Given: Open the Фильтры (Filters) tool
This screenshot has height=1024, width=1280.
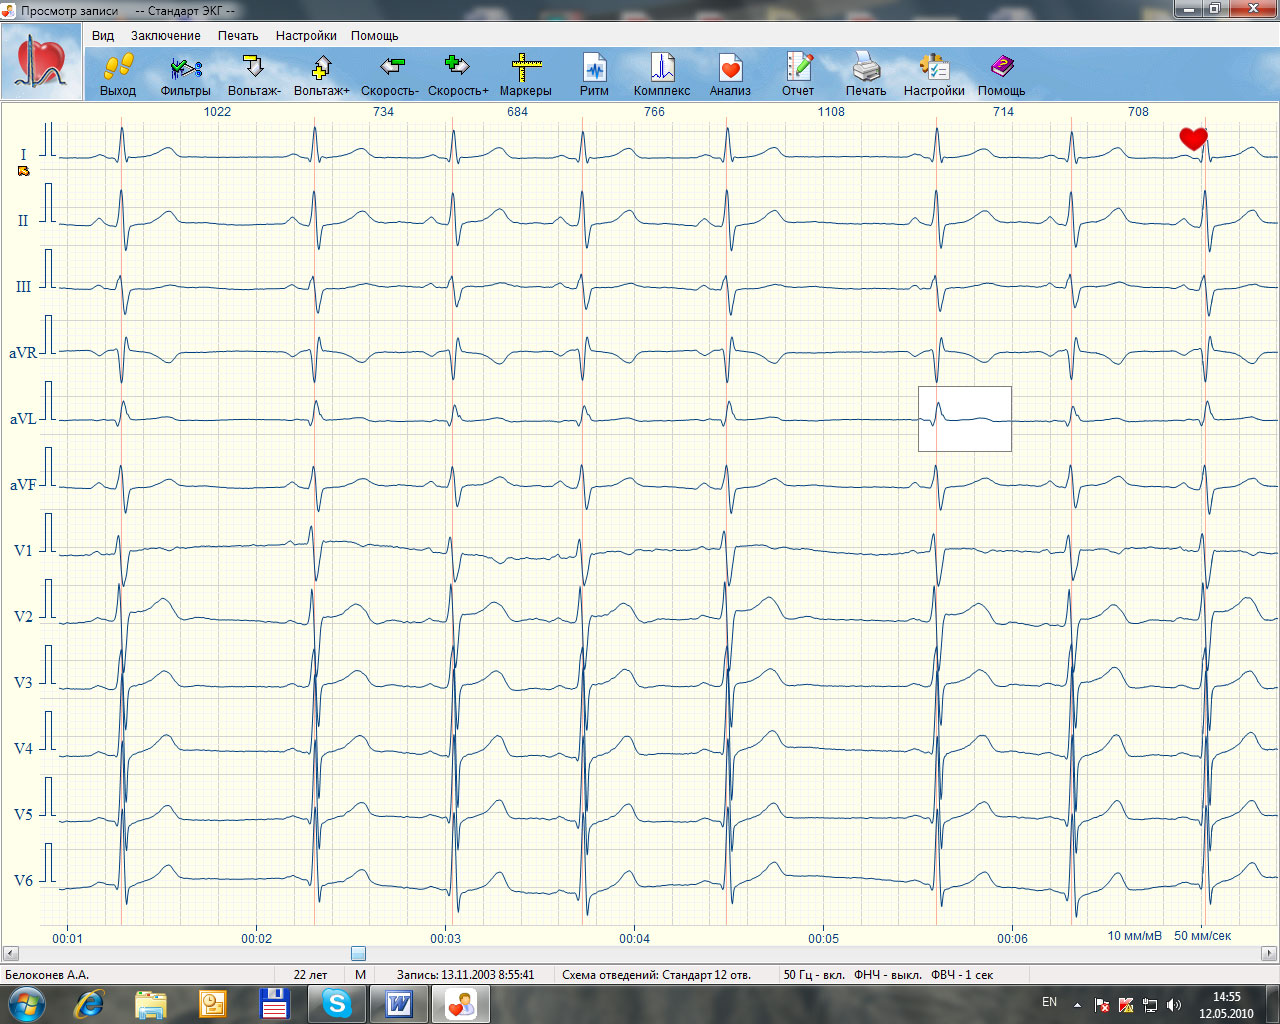Looking at the screenshot, I should tap(186, 69).
